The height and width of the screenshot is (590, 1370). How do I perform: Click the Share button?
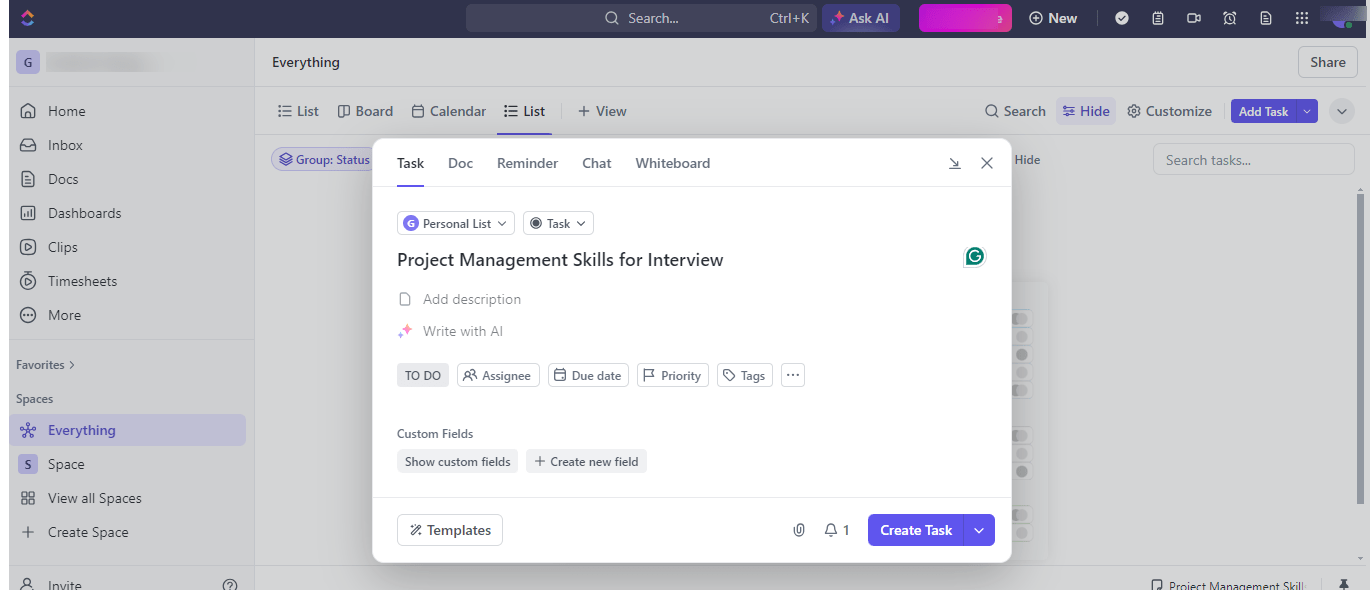click(x=1328, y=62)
